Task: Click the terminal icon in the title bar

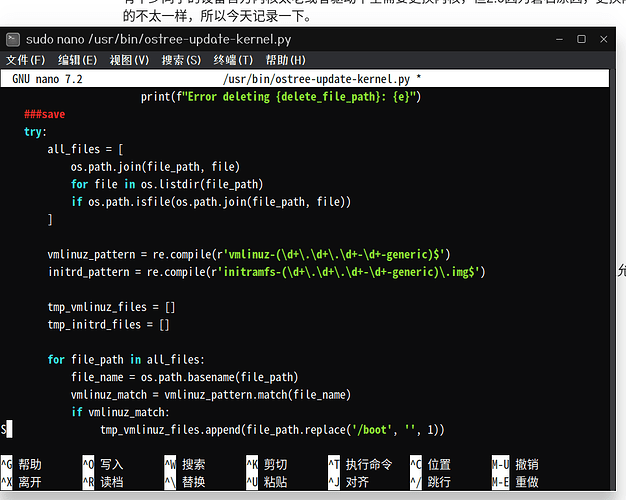Action: click(12, 40)
